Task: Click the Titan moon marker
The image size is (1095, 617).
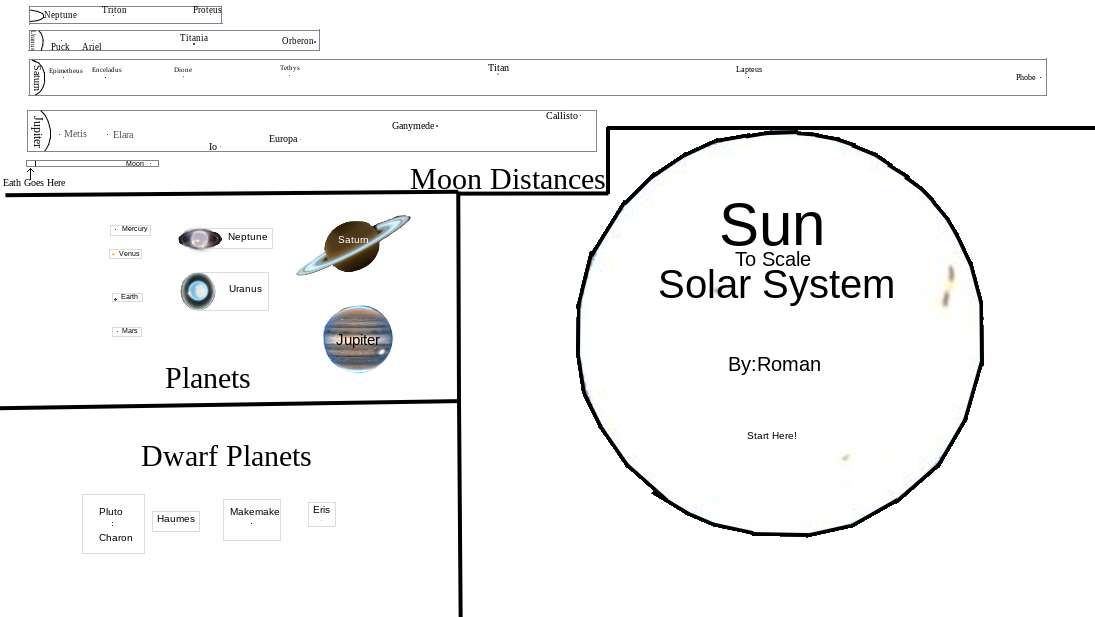Action: (x=498, y=69)
